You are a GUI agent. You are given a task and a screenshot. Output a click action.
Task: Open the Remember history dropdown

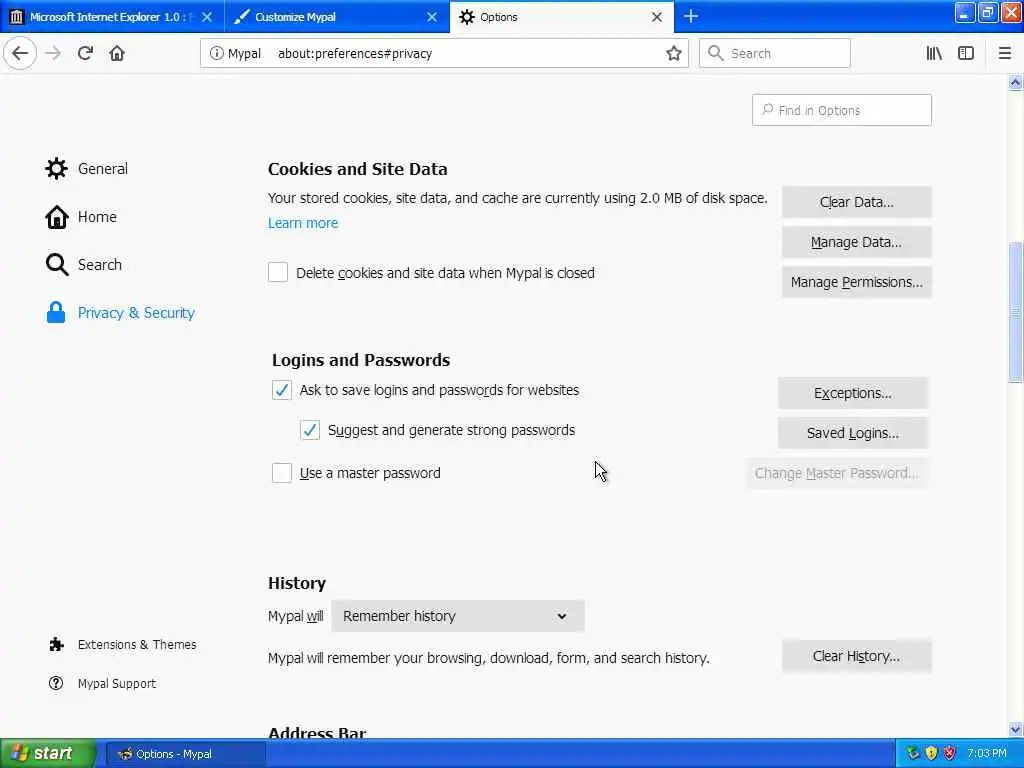(458, 616)
